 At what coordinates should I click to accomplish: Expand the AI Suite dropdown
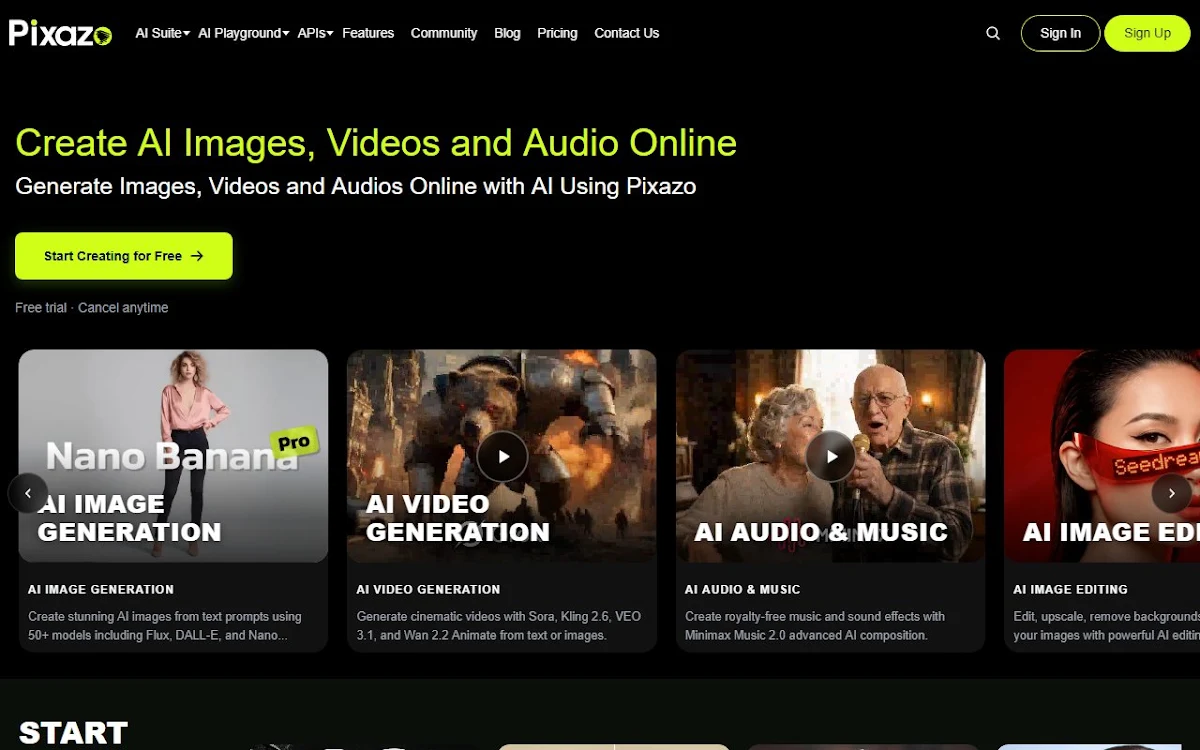162,33
